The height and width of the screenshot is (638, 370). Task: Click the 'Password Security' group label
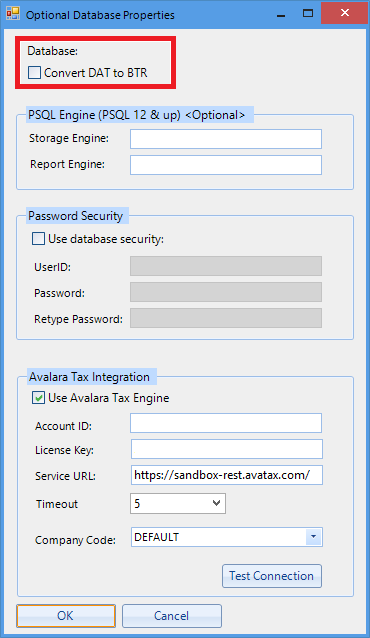click(75, 216)
